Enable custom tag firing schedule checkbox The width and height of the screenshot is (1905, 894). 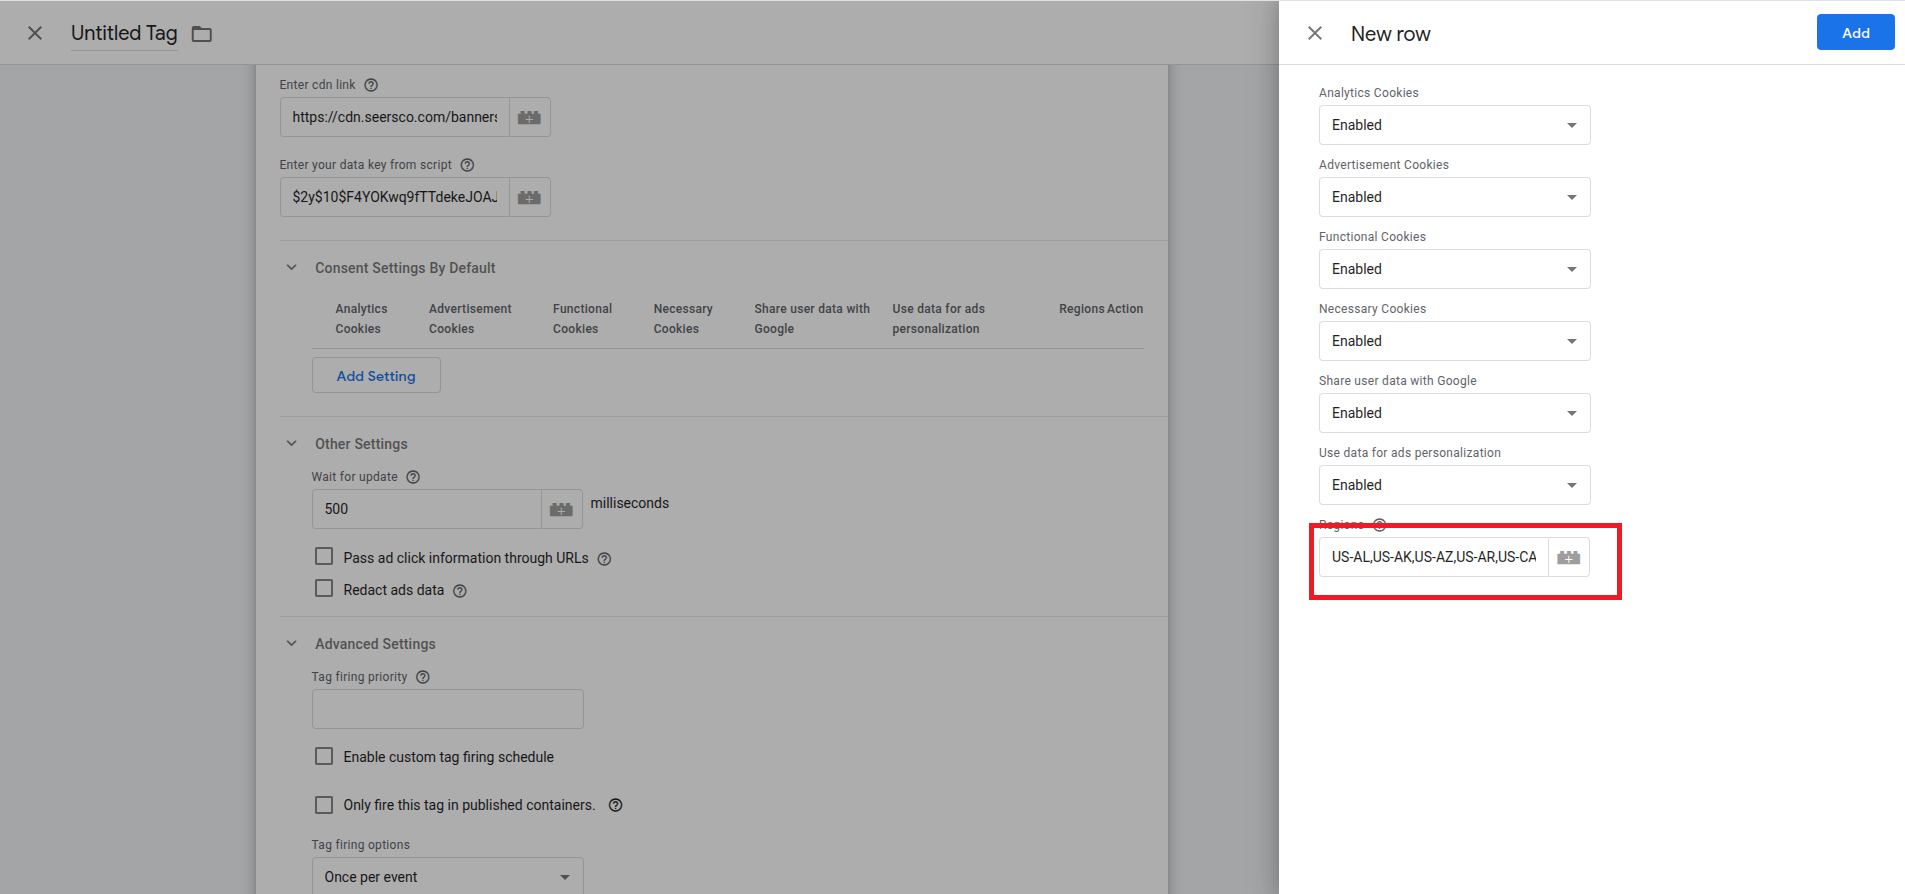pyautogui.click(x=324, y=756)
